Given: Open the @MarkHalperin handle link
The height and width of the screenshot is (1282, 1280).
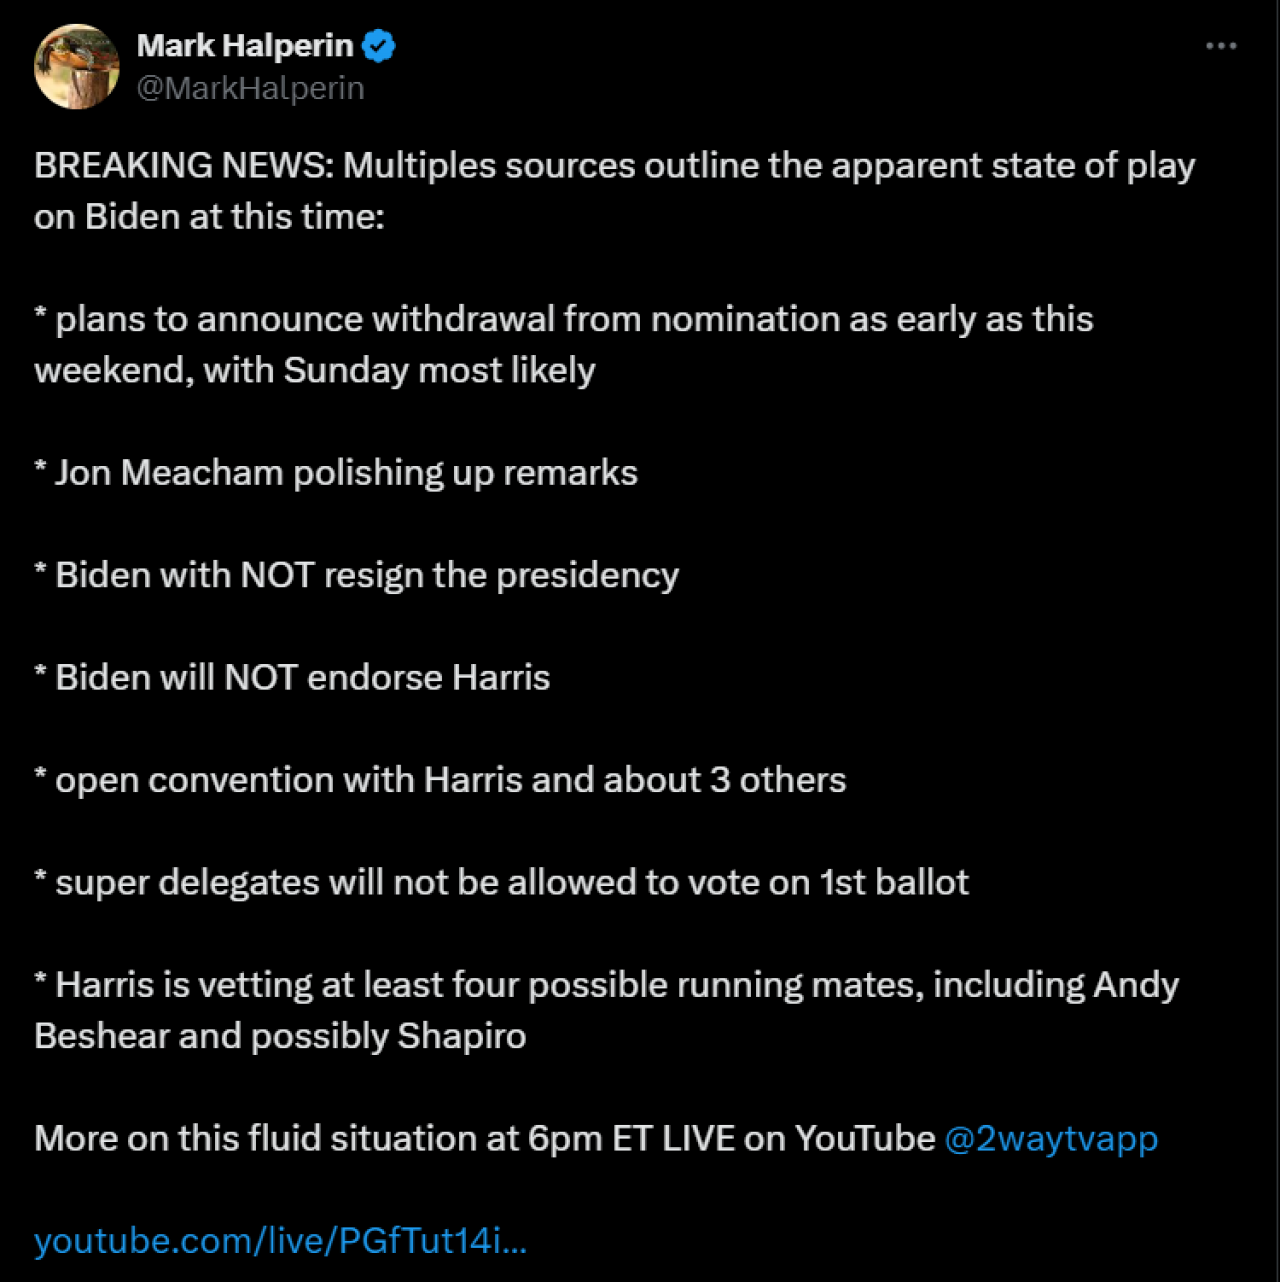Looking at the screenshot, I should point(250,88).
